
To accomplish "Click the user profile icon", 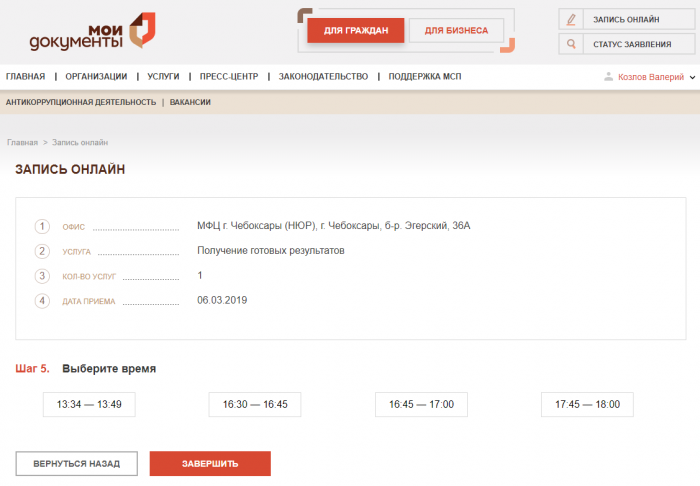I will pos(608,77).
